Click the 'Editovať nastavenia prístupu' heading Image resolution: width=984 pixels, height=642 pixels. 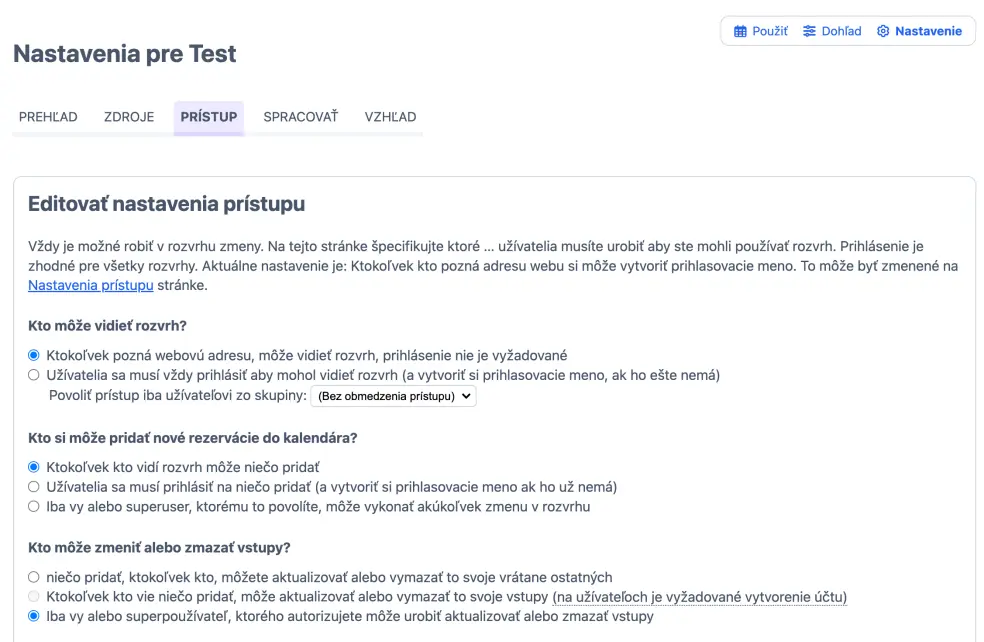point(166,204)
